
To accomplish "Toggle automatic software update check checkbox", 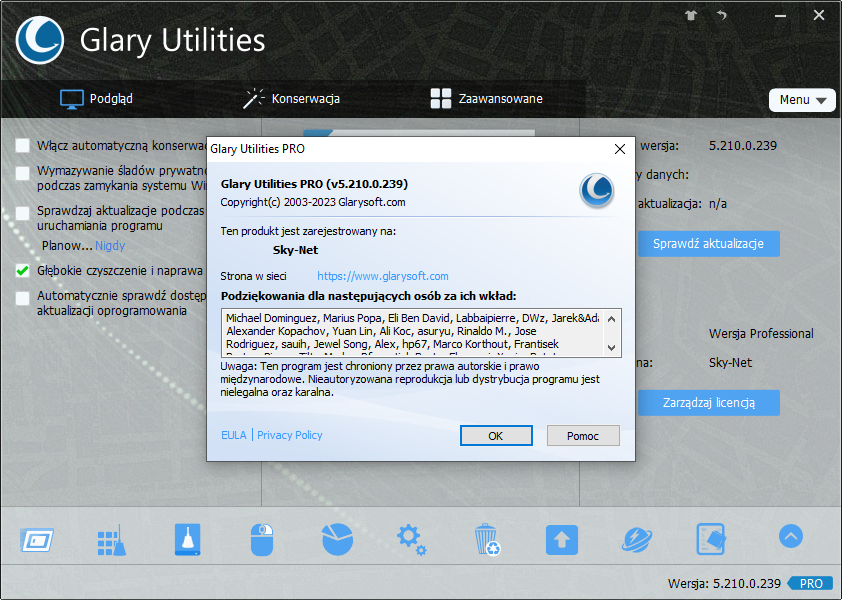I will [23, 298].
